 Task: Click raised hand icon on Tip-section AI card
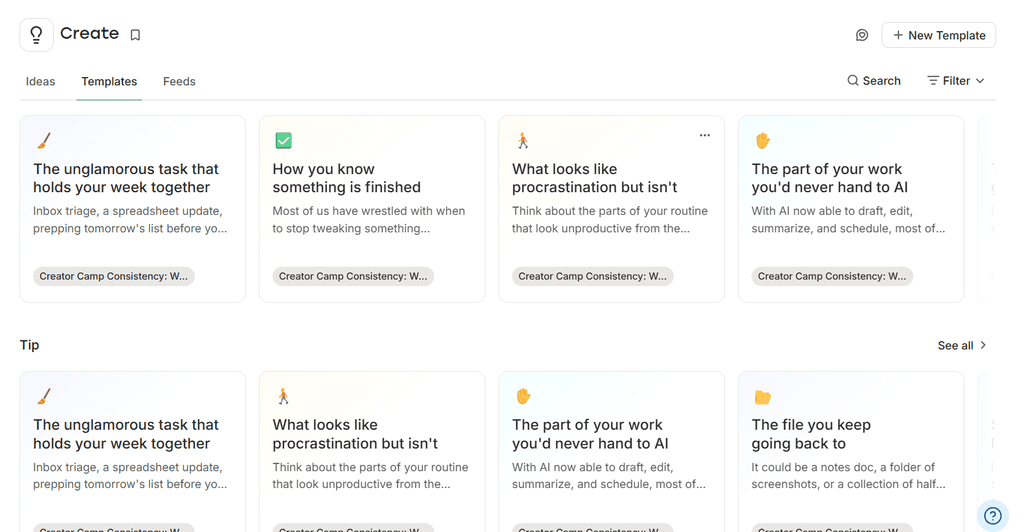pos(523,396)
